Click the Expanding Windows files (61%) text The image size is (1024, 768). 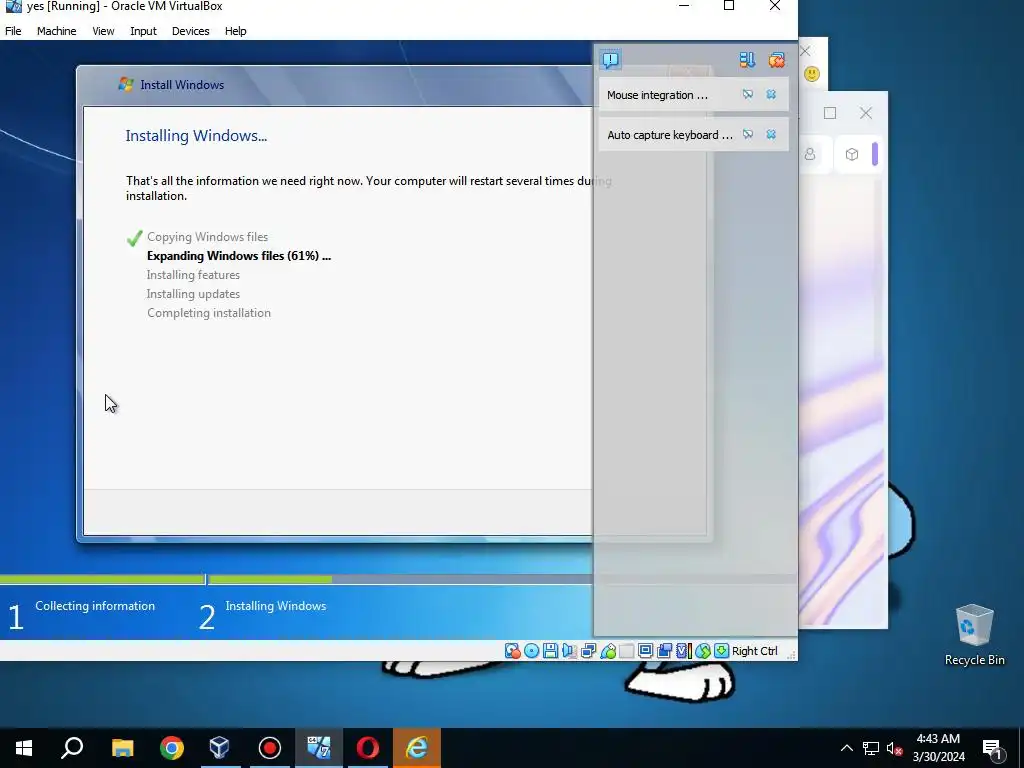coord(239,256)
